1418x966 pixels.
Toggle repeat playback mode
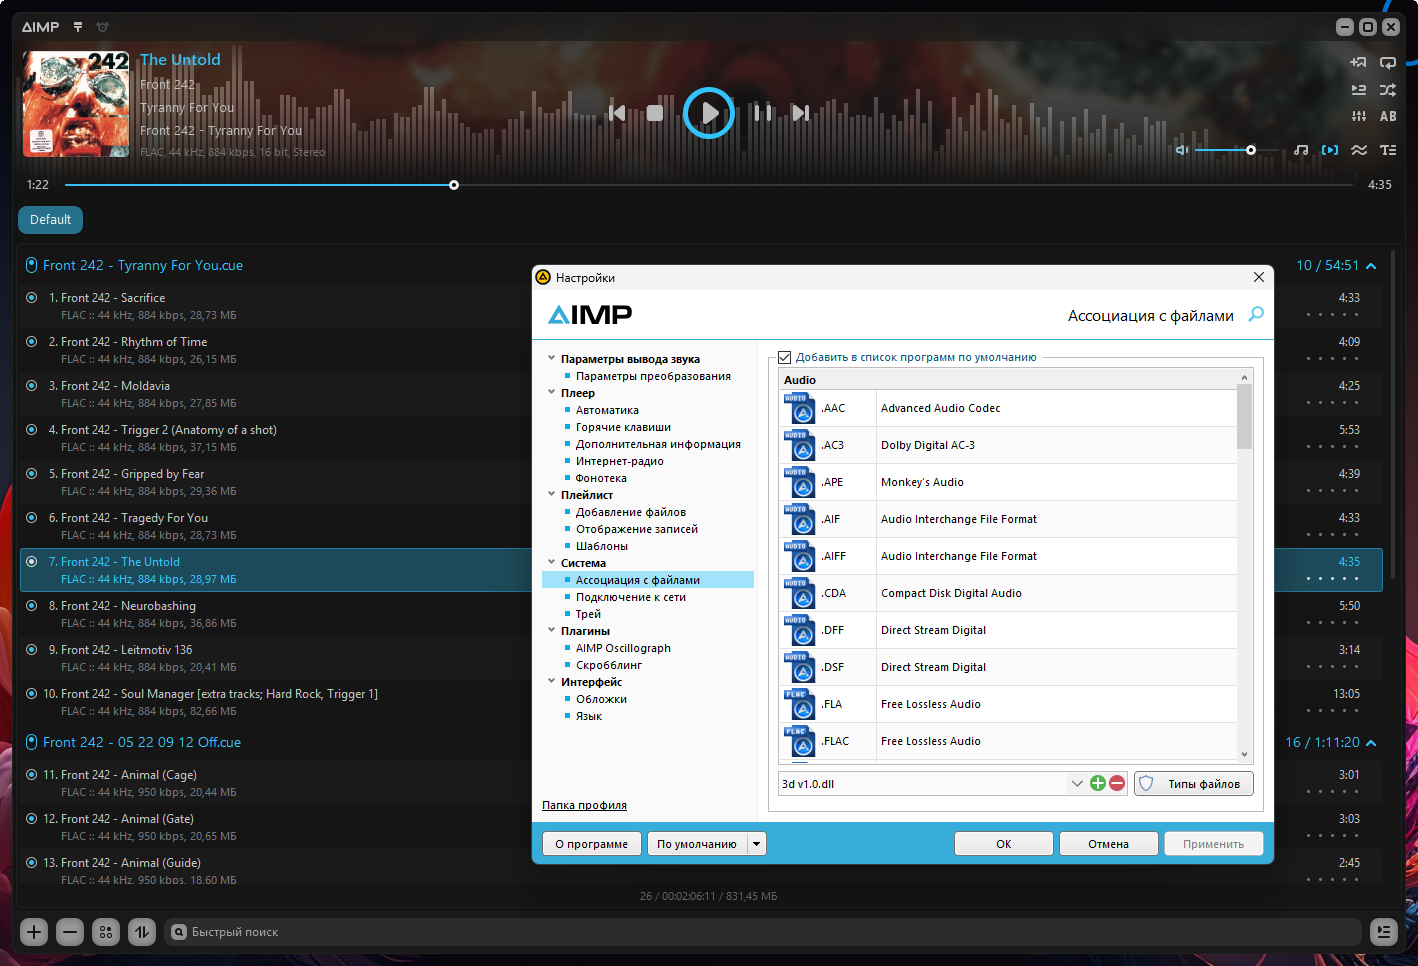click(x=1388, y=62)
